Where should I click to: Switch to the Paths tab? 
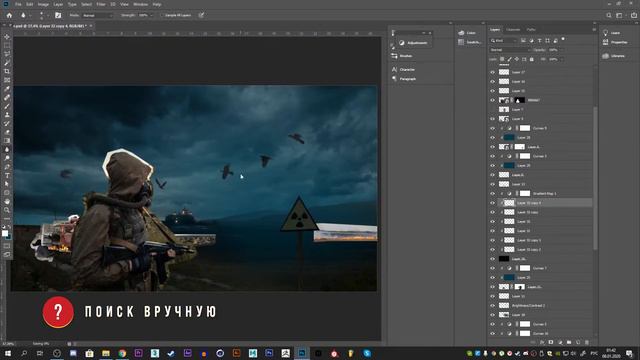[x=531, y=30]
